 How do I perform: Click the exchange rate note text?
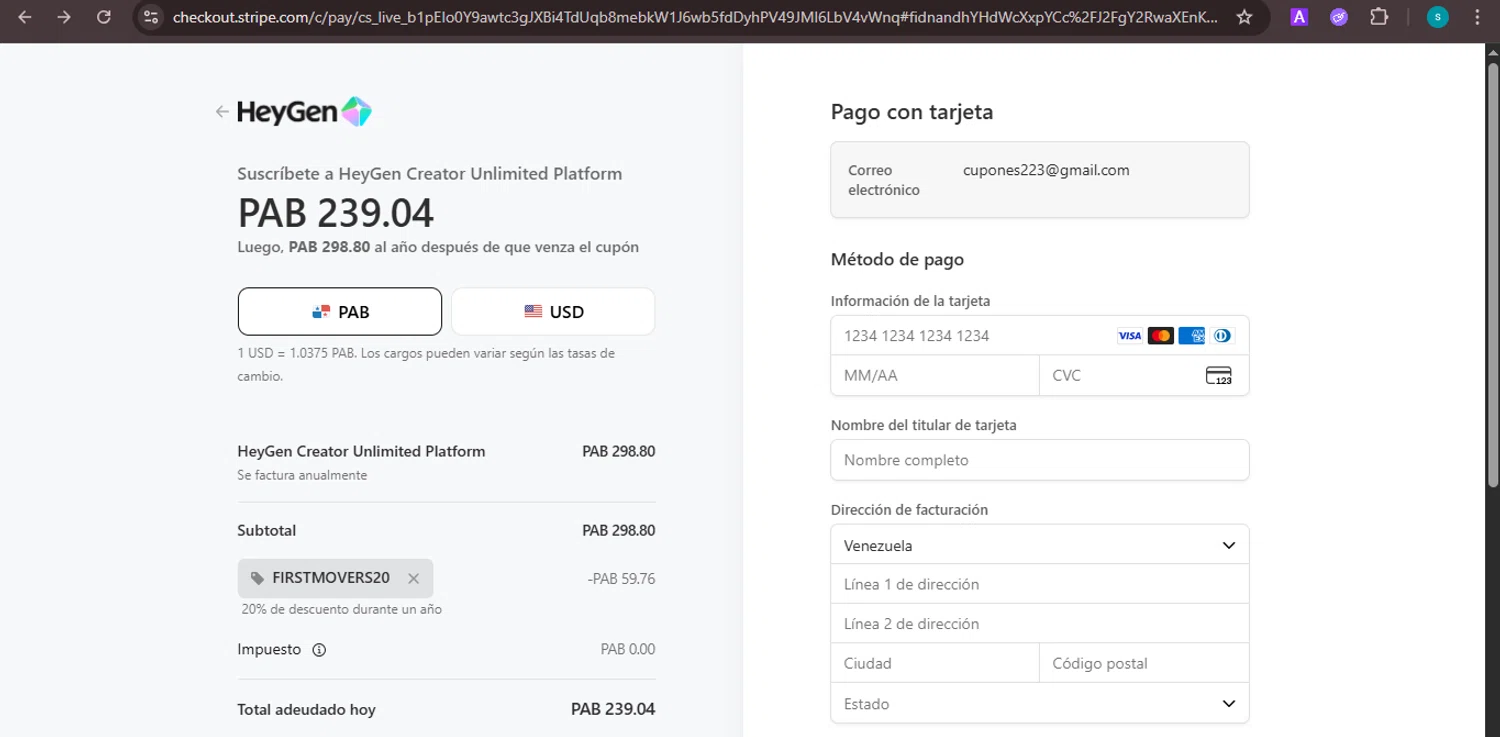(x=426, y=365)
